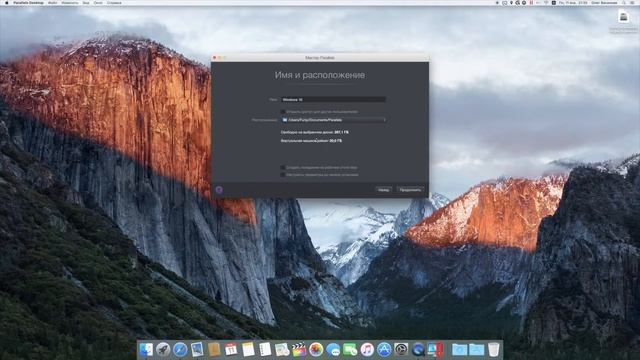Image resolution: width=640 pixels, height=360 pixels.
Task: Click the purple help icon in wizard
Action: [219, 190]
